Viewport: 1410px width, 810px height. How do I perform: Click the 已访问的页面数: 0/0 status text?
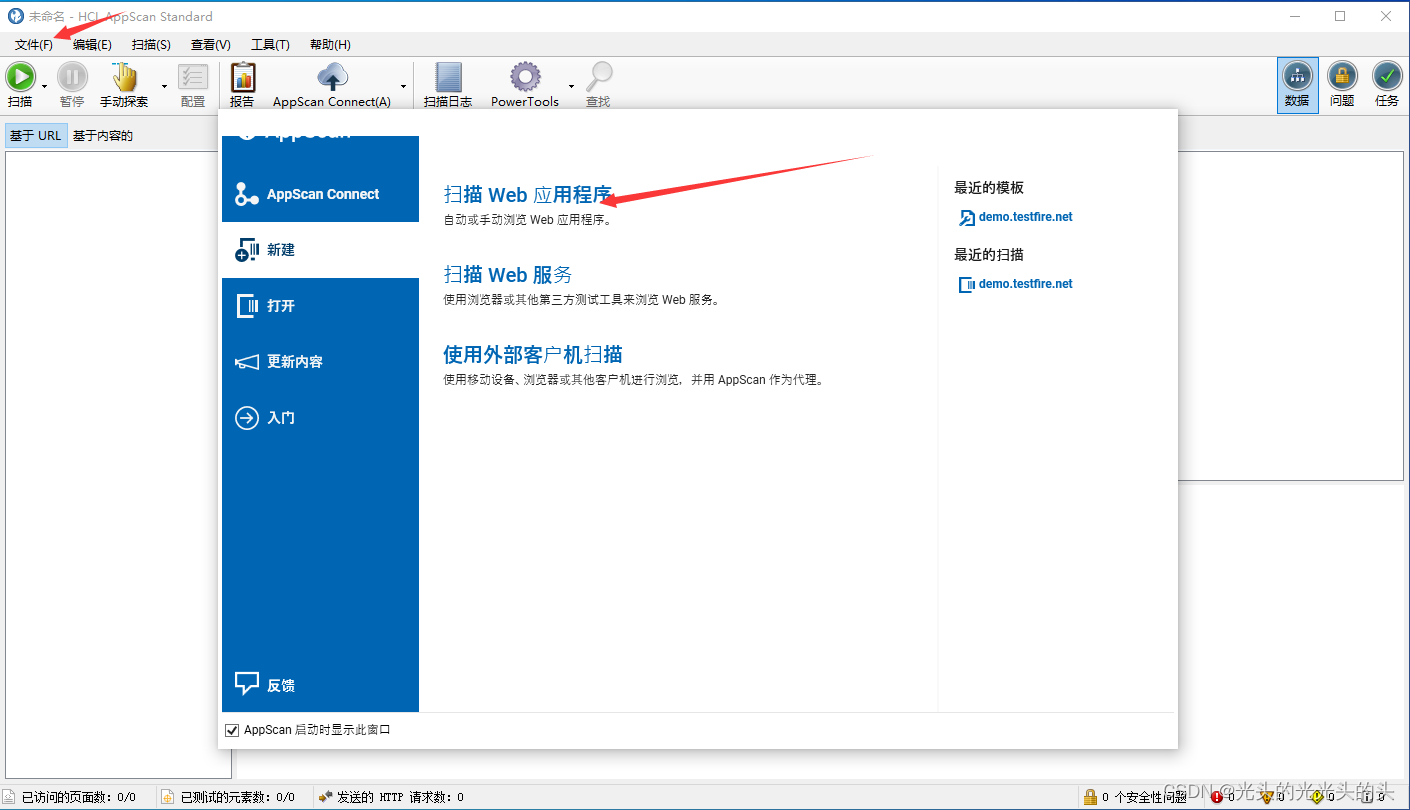(x=79, y=797)
